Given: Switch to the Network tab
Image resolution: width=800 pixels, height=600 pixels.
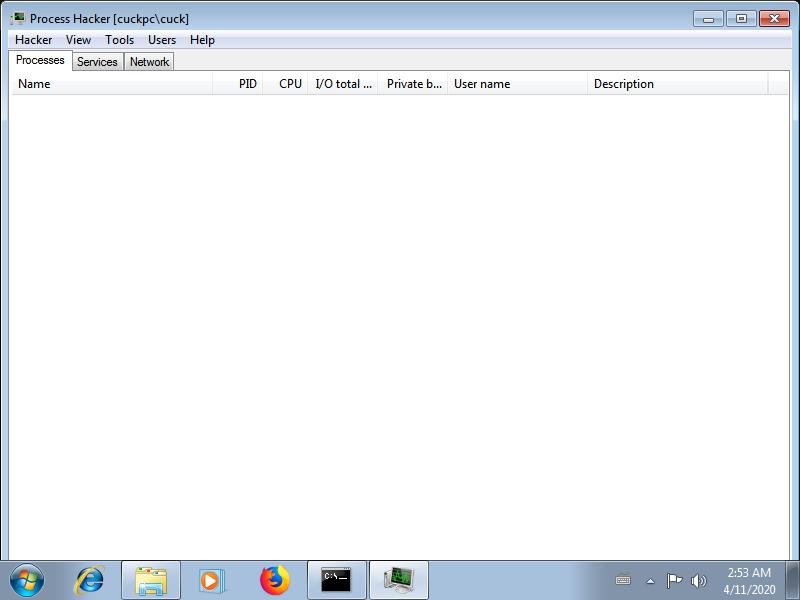Looking at the screenshot, I should [x=149, y=62].
